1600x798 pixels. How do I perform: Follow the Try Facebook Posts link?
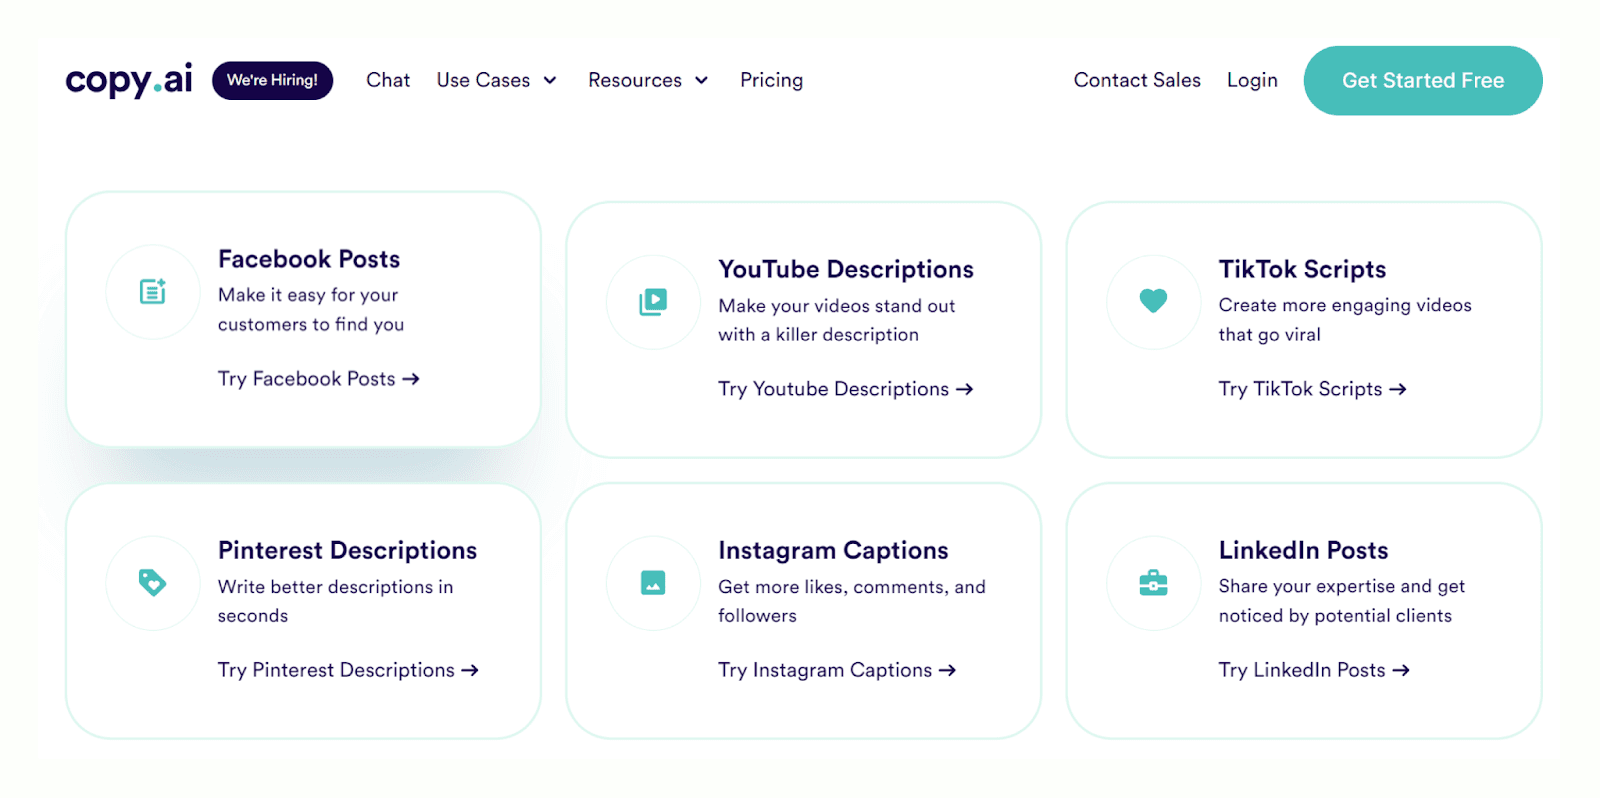tap(319, 379)
